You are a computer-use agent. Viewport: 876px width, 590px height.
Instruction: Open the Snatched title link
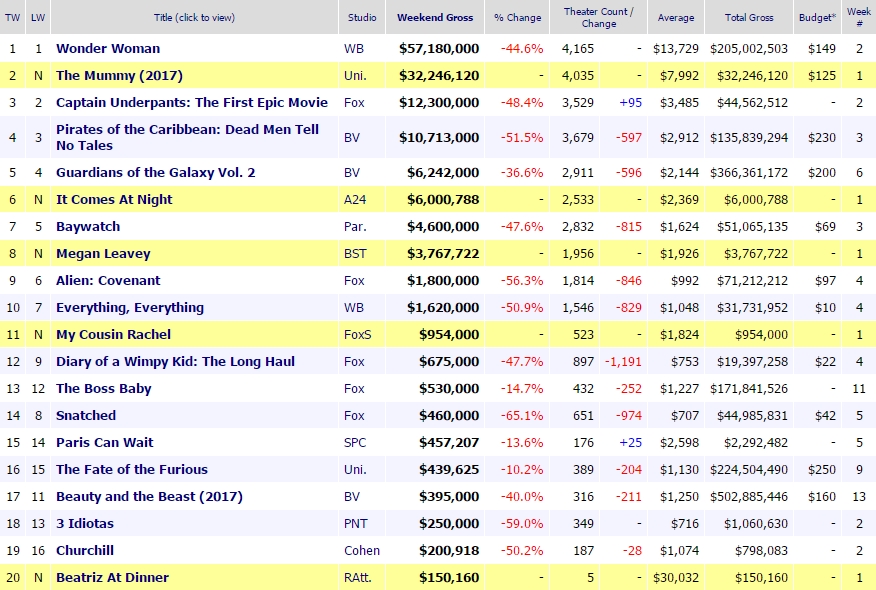coord(85,416)
